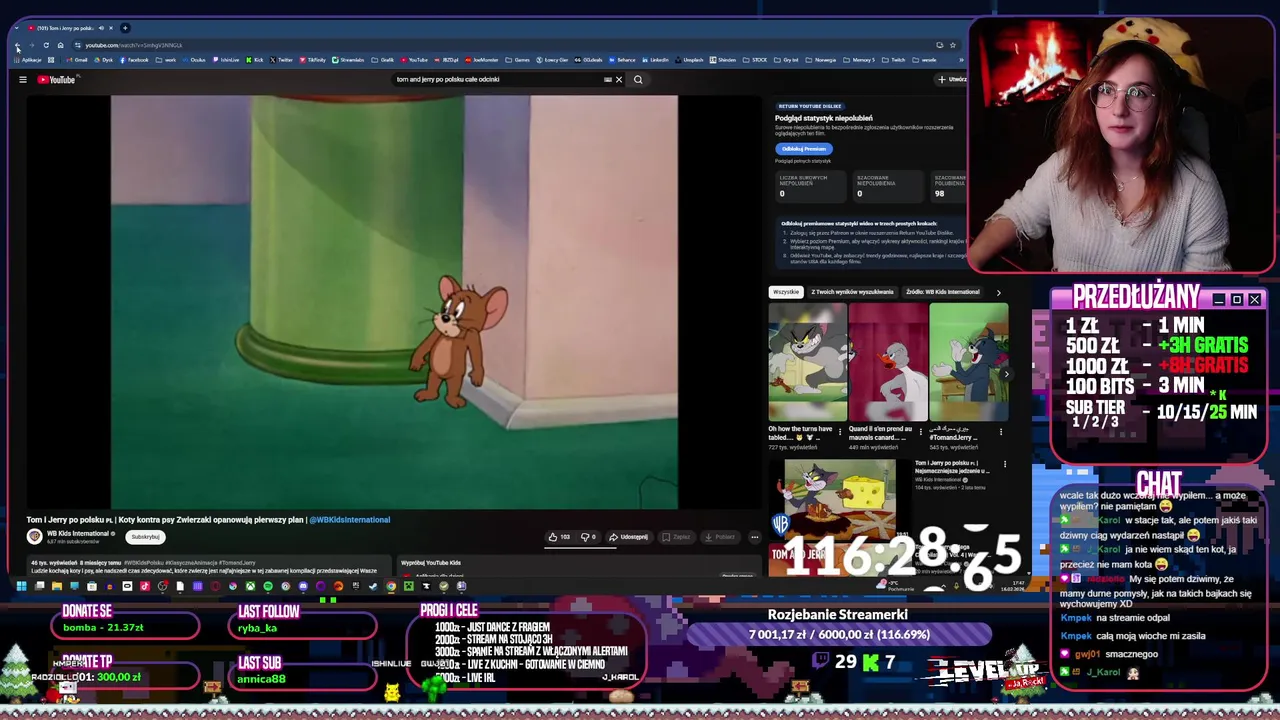Open the browser home page icon
Screen dimensions: 1280x720
pos(60,45)
